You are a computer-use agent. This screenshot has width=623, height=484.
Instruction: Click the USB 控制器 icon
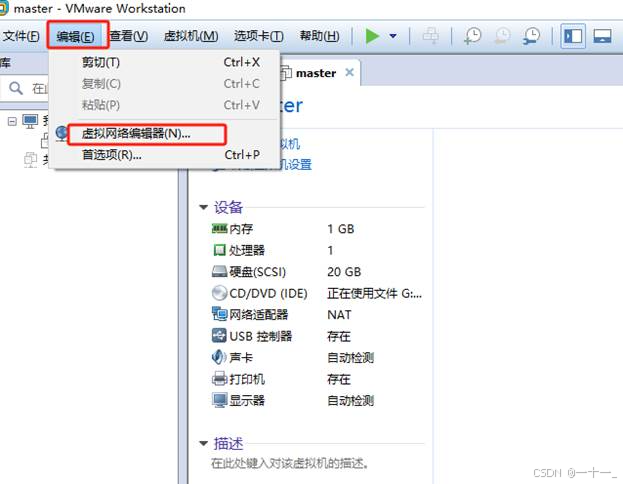tap(219, 336)
